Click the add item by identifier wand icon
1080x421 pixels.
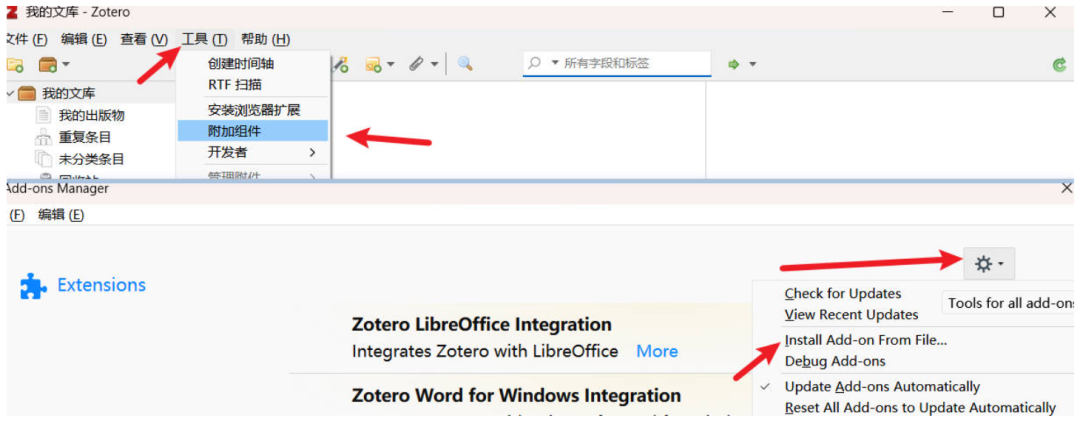pos(341,64)
